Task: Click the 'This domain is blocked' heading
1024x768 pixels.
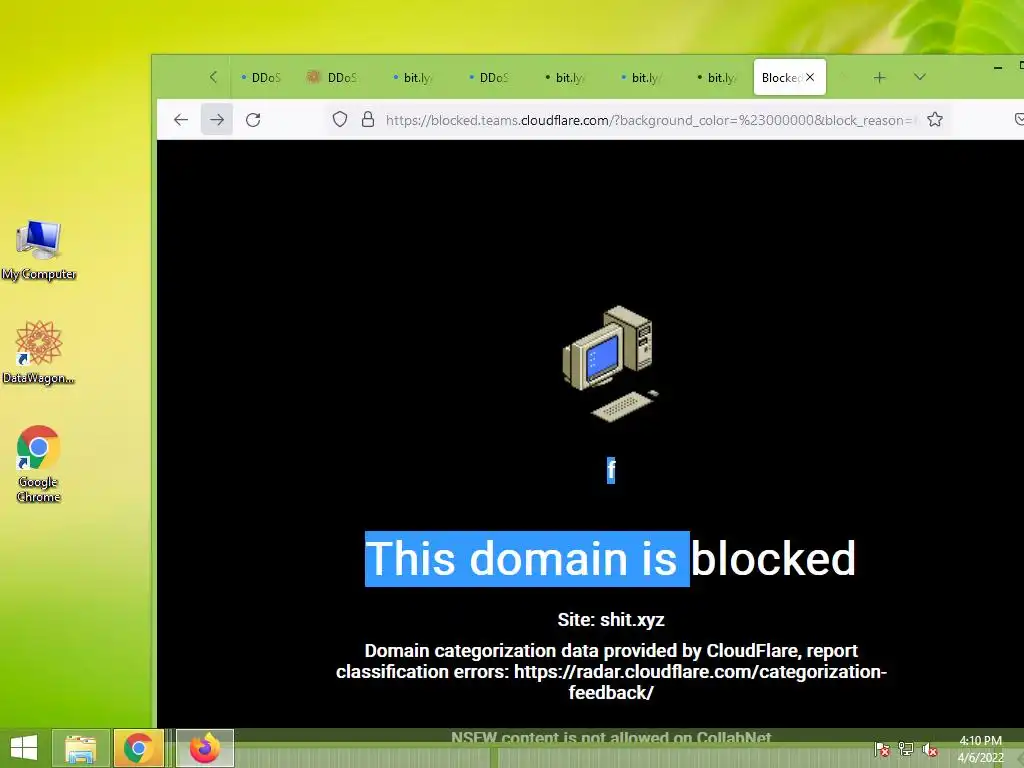Action: (610, 559)
